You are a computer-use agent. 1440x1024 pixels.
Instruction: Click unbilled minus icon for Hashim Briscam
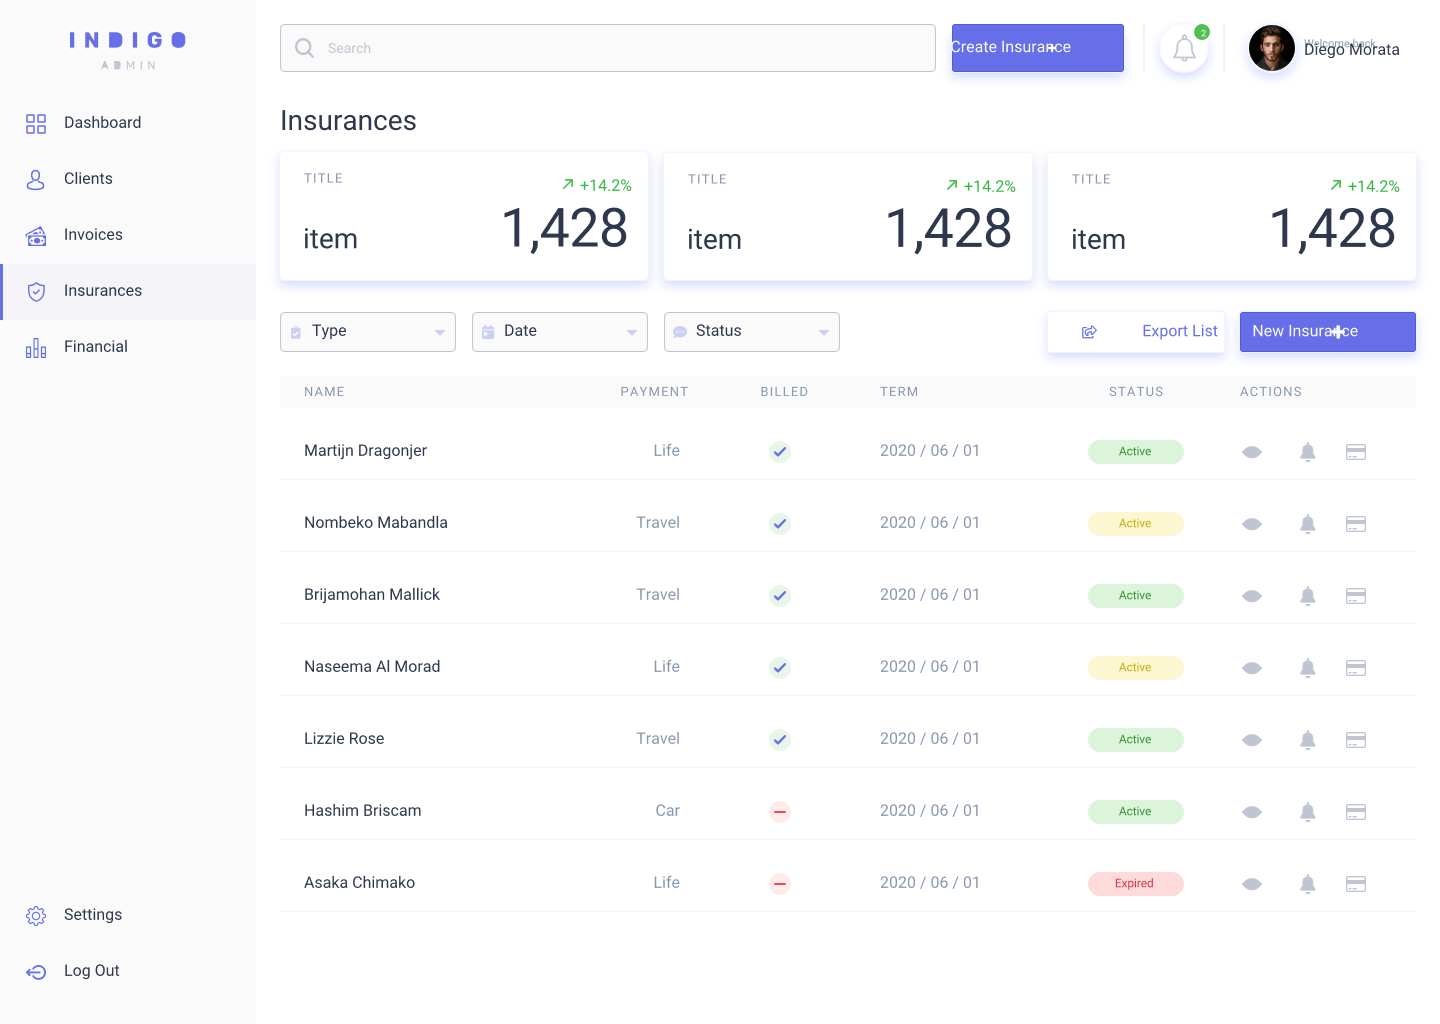[x=780, y=812]
